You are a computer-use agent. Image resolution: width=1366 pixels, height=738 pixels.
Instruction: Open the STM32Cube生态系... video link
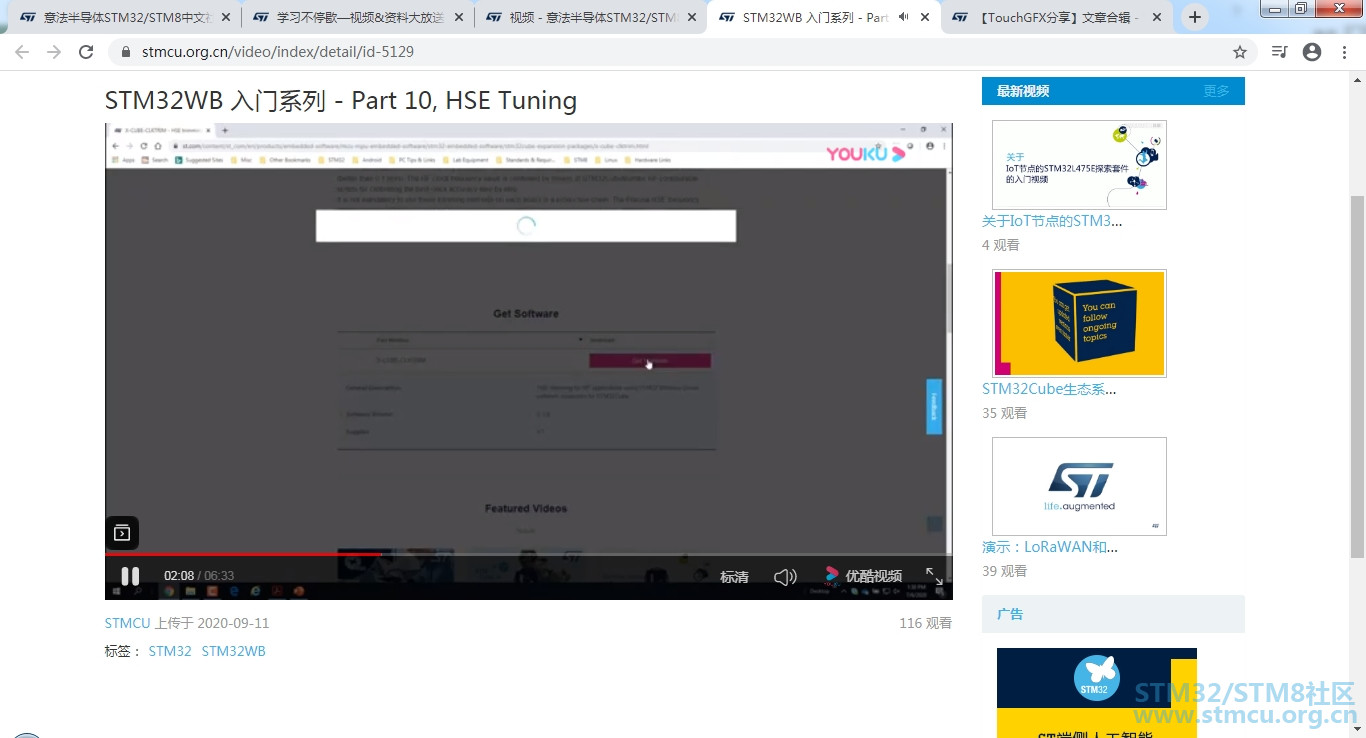tap(1049, 389)
